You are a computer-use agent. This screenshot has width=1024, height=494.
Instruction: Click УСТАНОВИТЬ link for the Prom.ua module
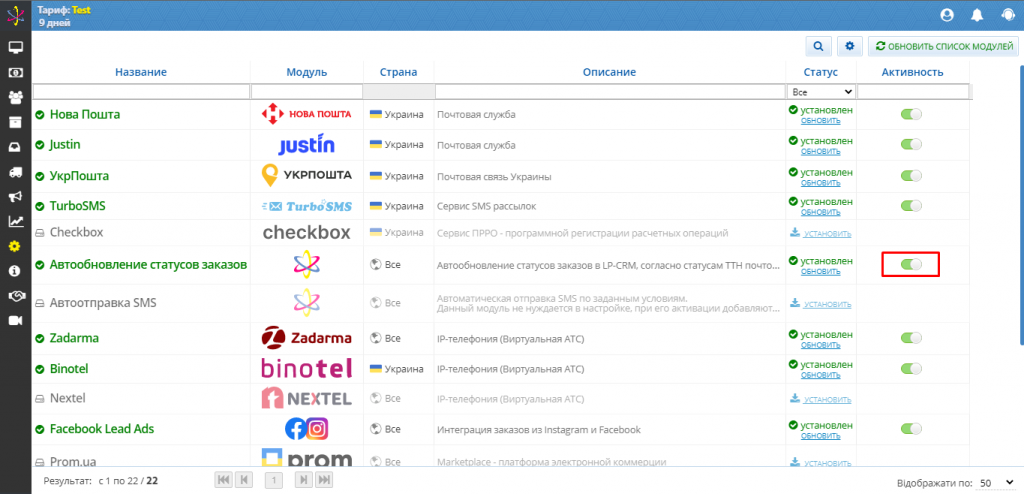(x=827, y=463)
